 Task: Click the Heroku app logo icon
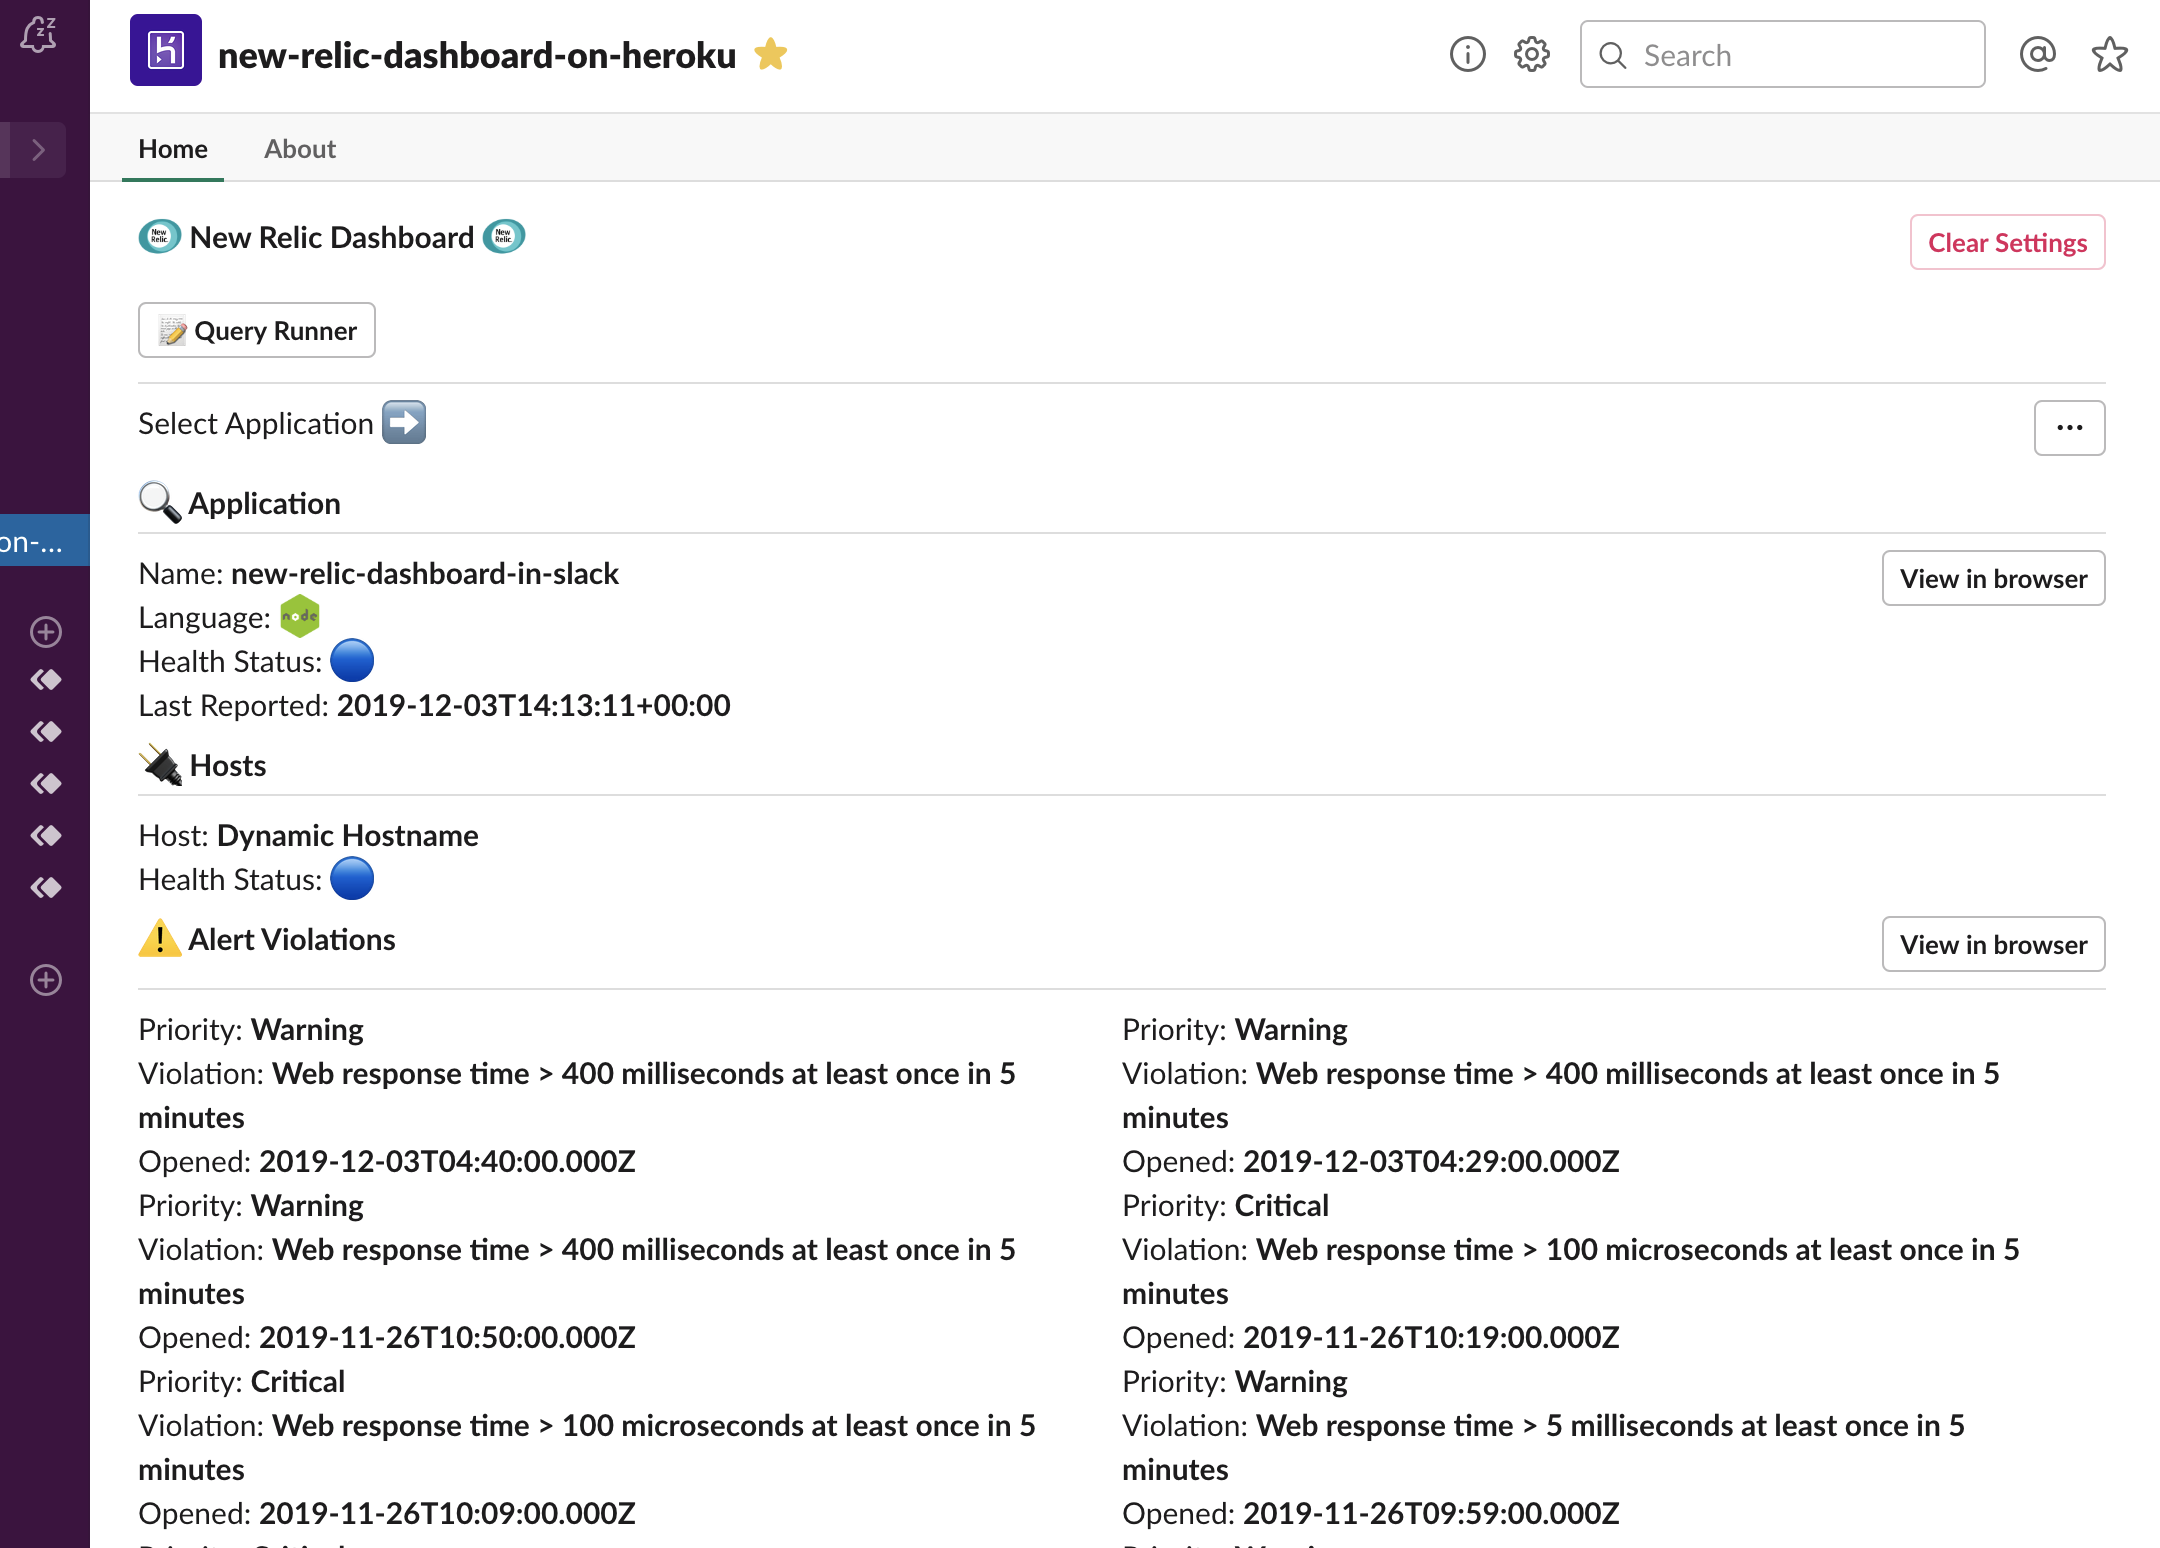166,51
